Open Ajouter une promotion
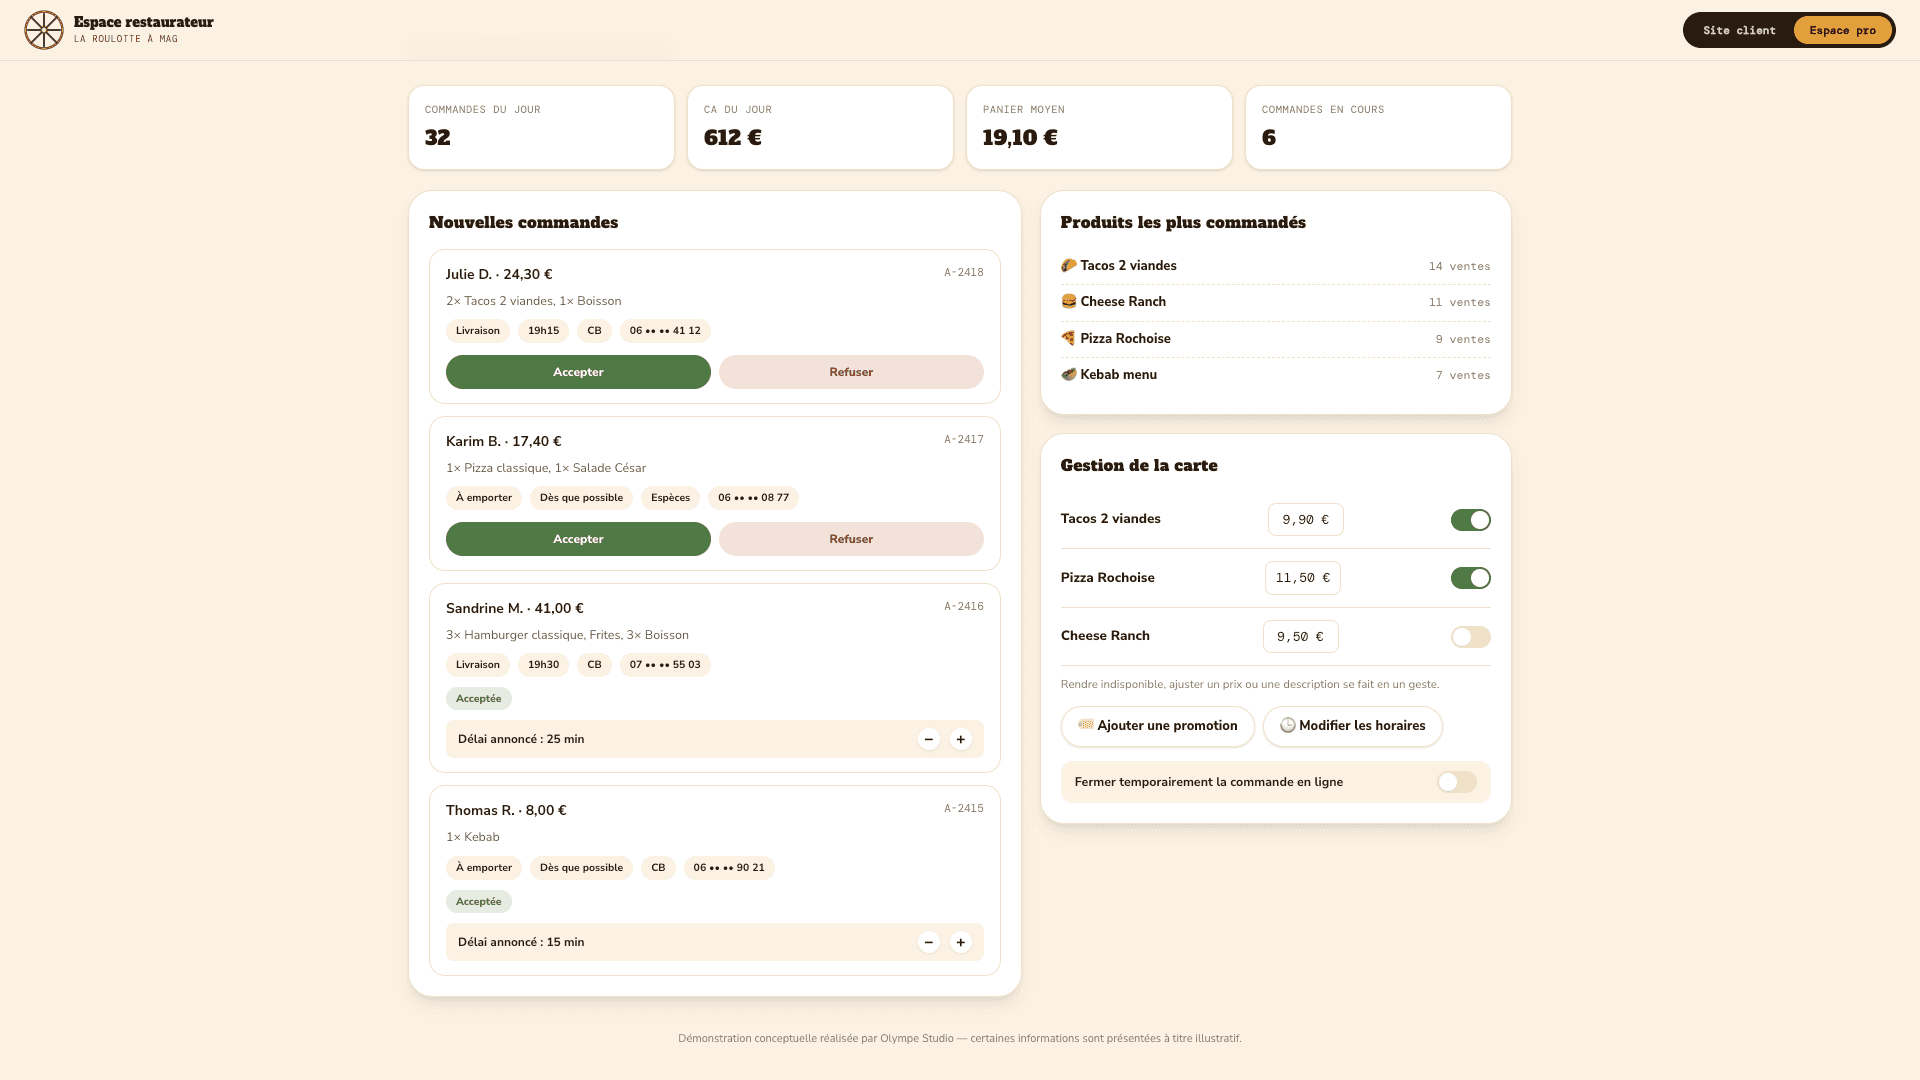 coord(1158,726)
